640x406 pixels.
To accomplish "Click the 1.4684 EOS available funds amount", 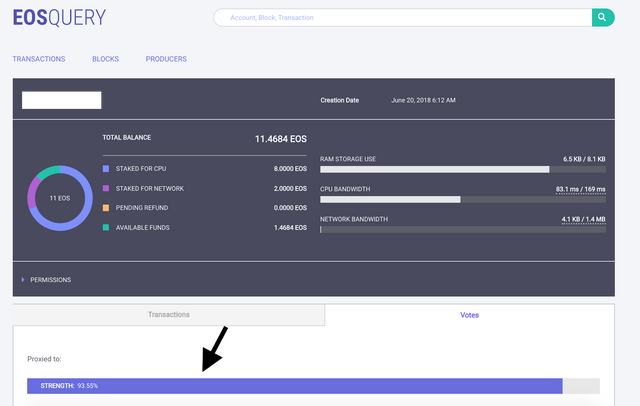I will [290, 228].
